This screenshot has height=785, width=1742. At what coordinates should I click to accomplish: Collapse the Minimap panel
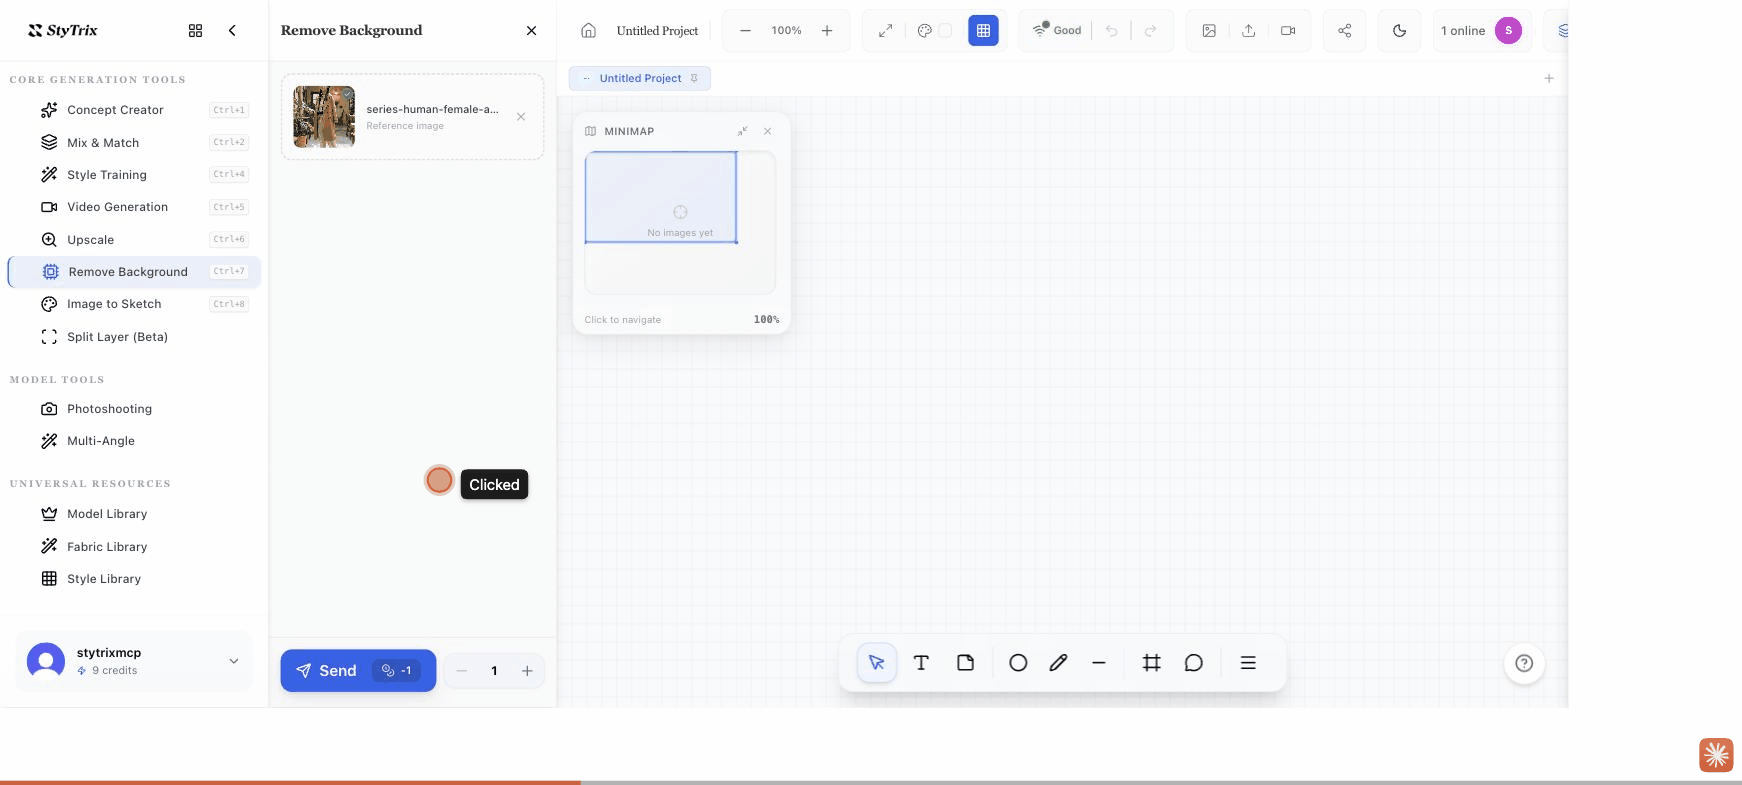pos(743,131)
